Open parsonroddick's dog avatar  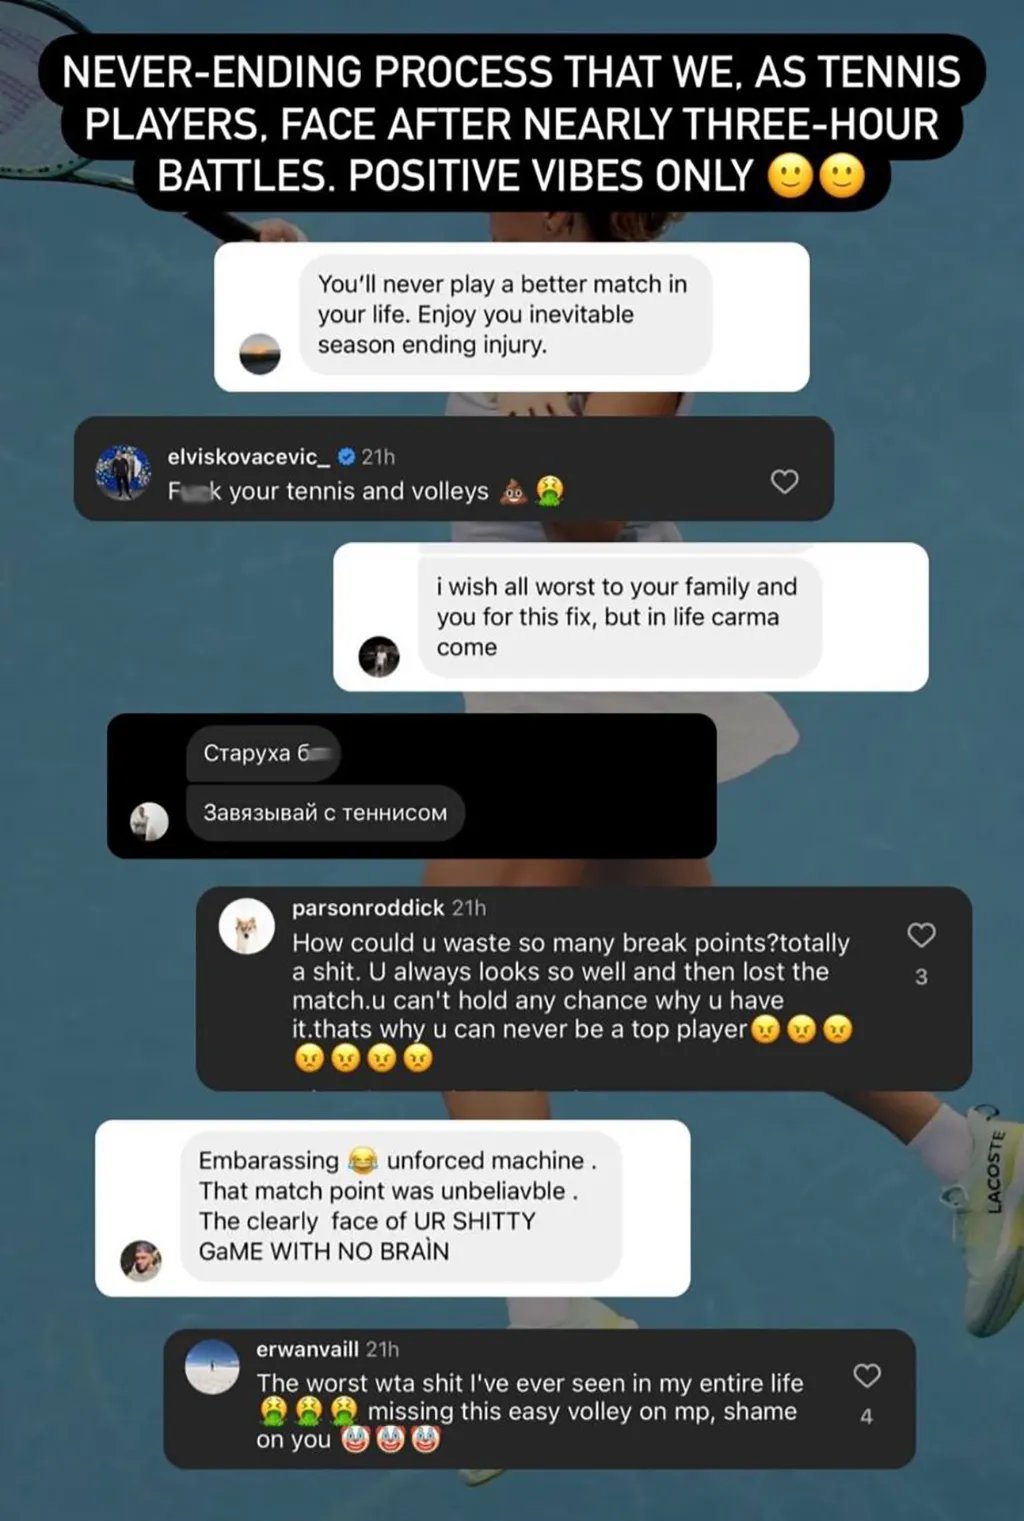[246, 926]
